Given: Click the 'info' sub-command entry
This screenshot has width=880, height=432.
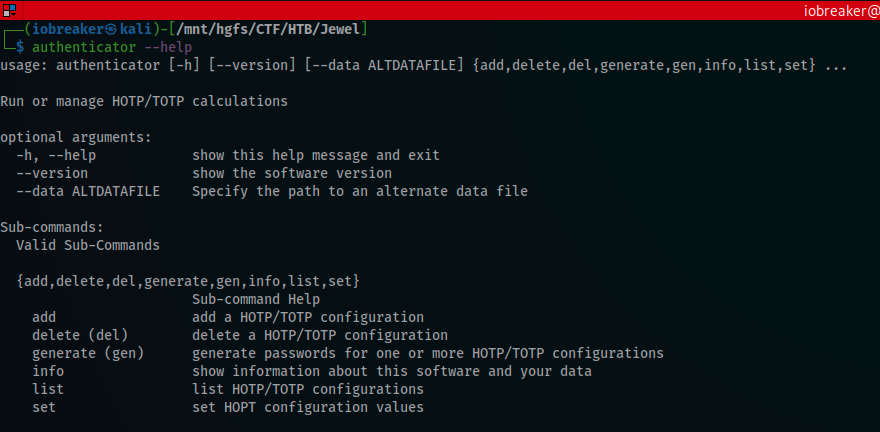Looking at the screenshot, I should point(48,371).
